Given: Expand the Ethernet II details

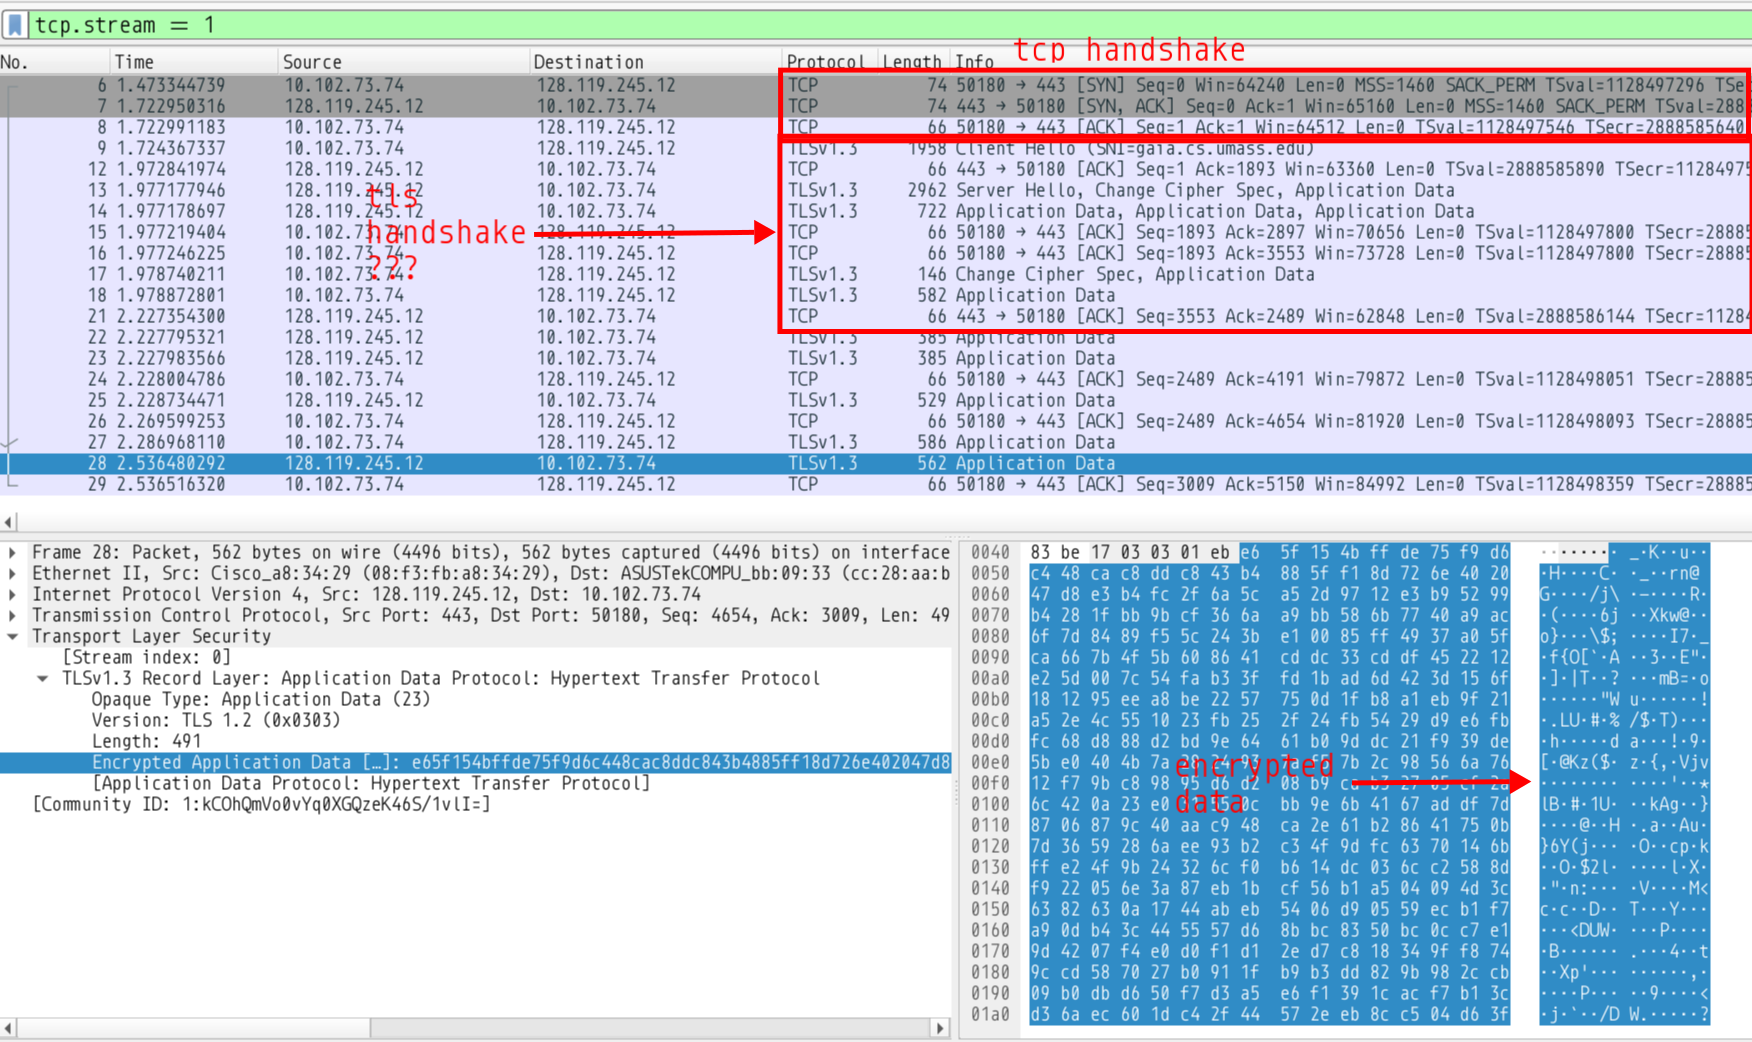Looking at the screenshot, I should pyautogui.click(x=13, y=573).
